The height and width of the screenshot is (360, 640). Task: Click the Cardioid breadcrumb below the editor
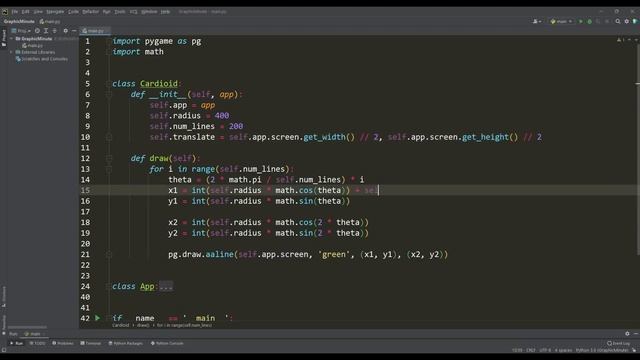pyautogui.click(x=120, y=325)
